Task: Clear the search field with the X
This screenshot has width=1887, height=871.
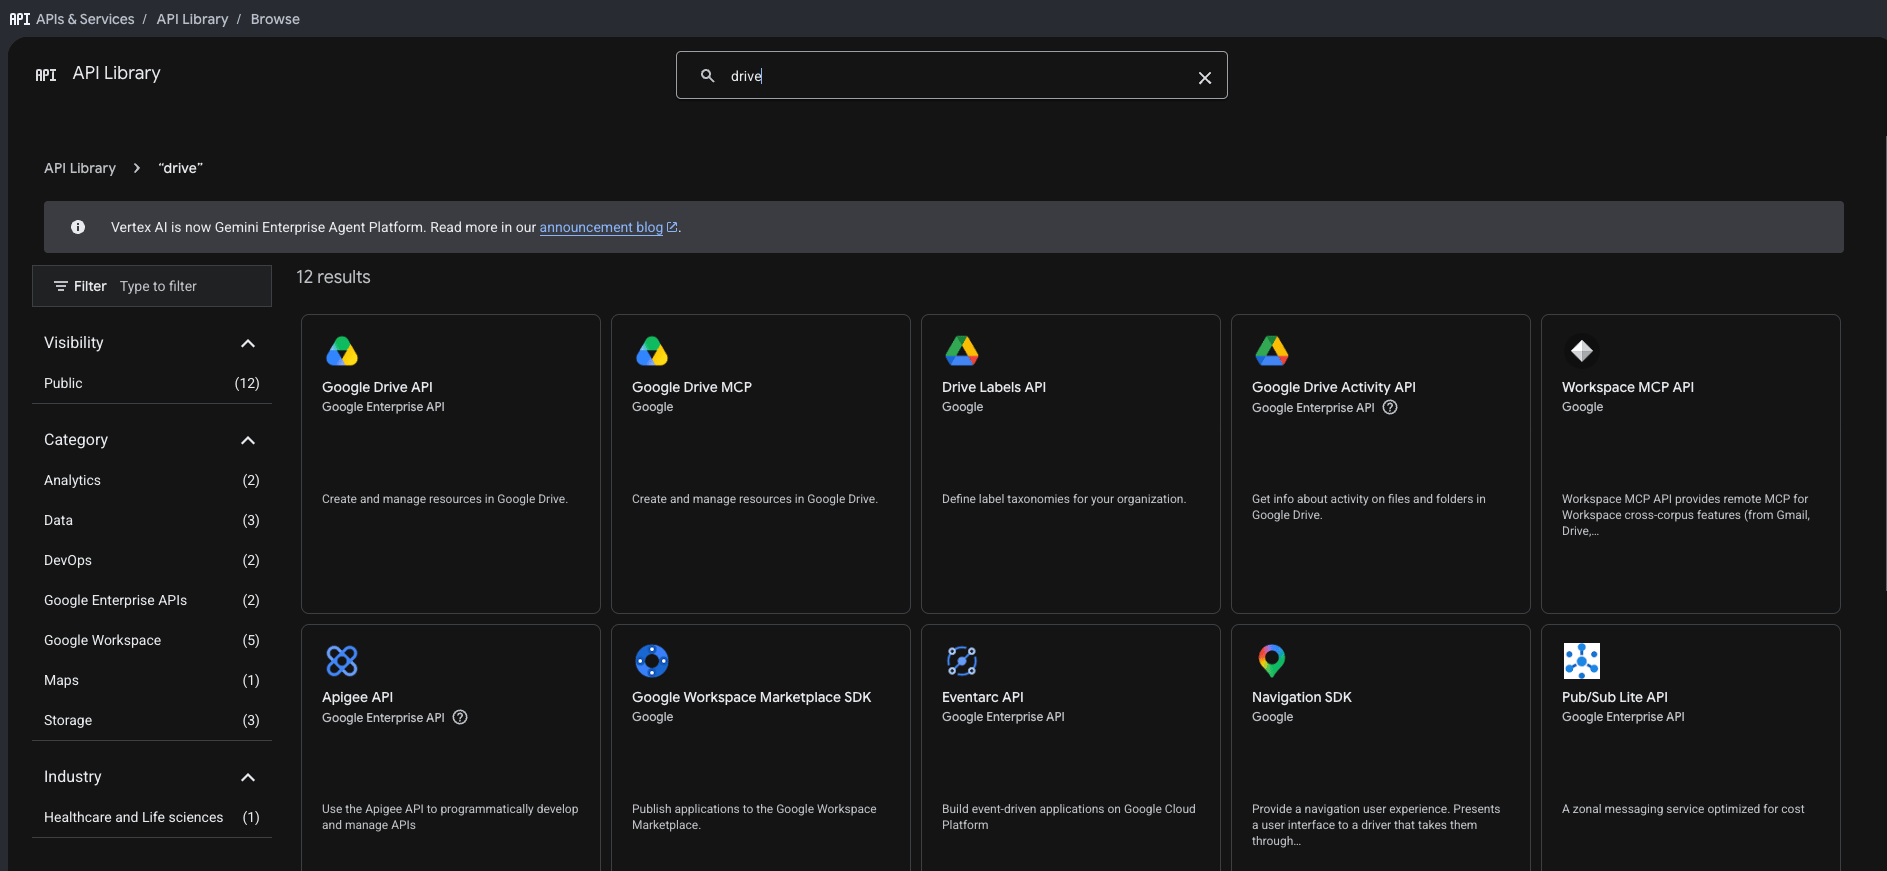Action: (1205, 78)
